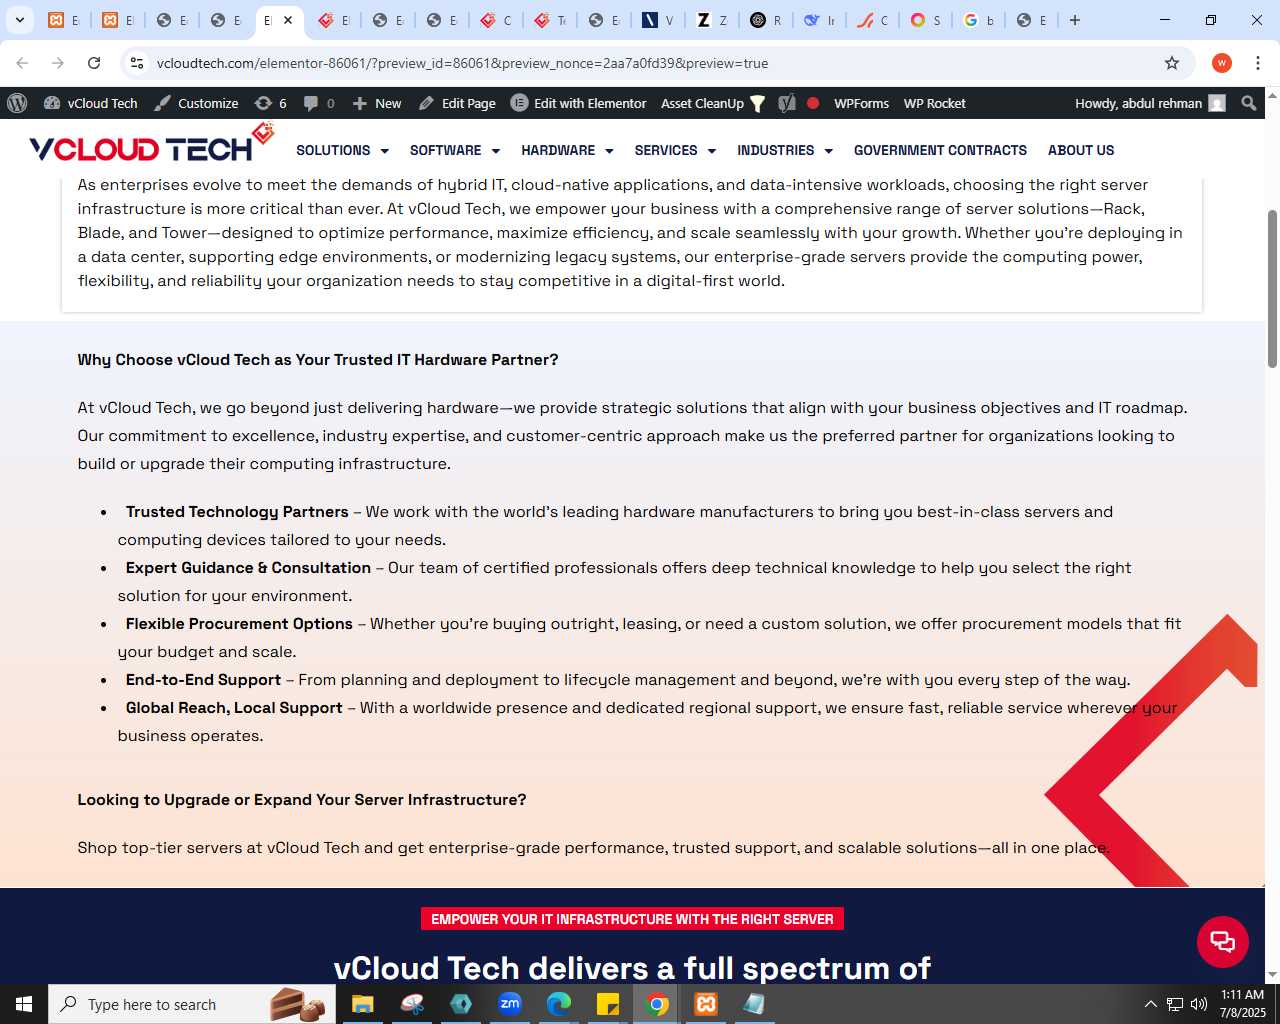Switch to the Google tab
1280x1024 pixels.
click(980, 20)
